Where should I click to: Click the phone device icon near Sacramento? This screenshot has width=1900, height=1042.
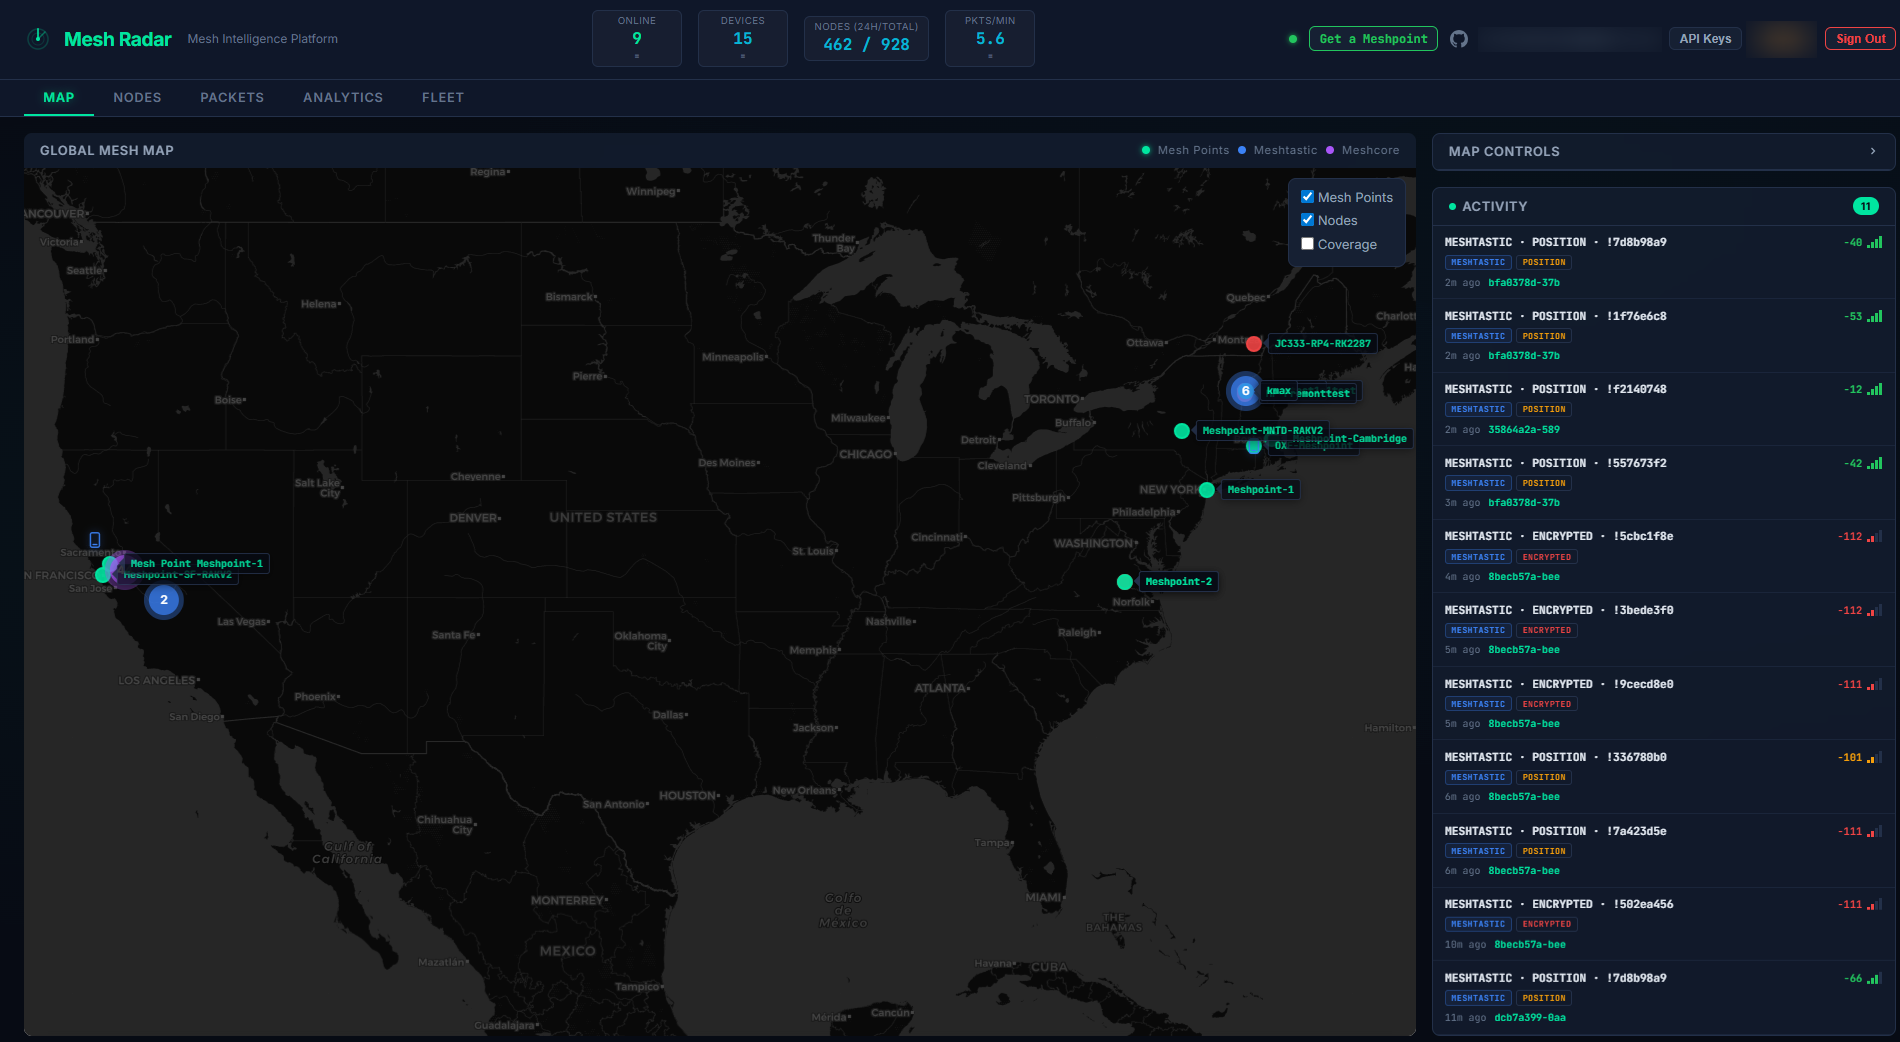point(95,540)
